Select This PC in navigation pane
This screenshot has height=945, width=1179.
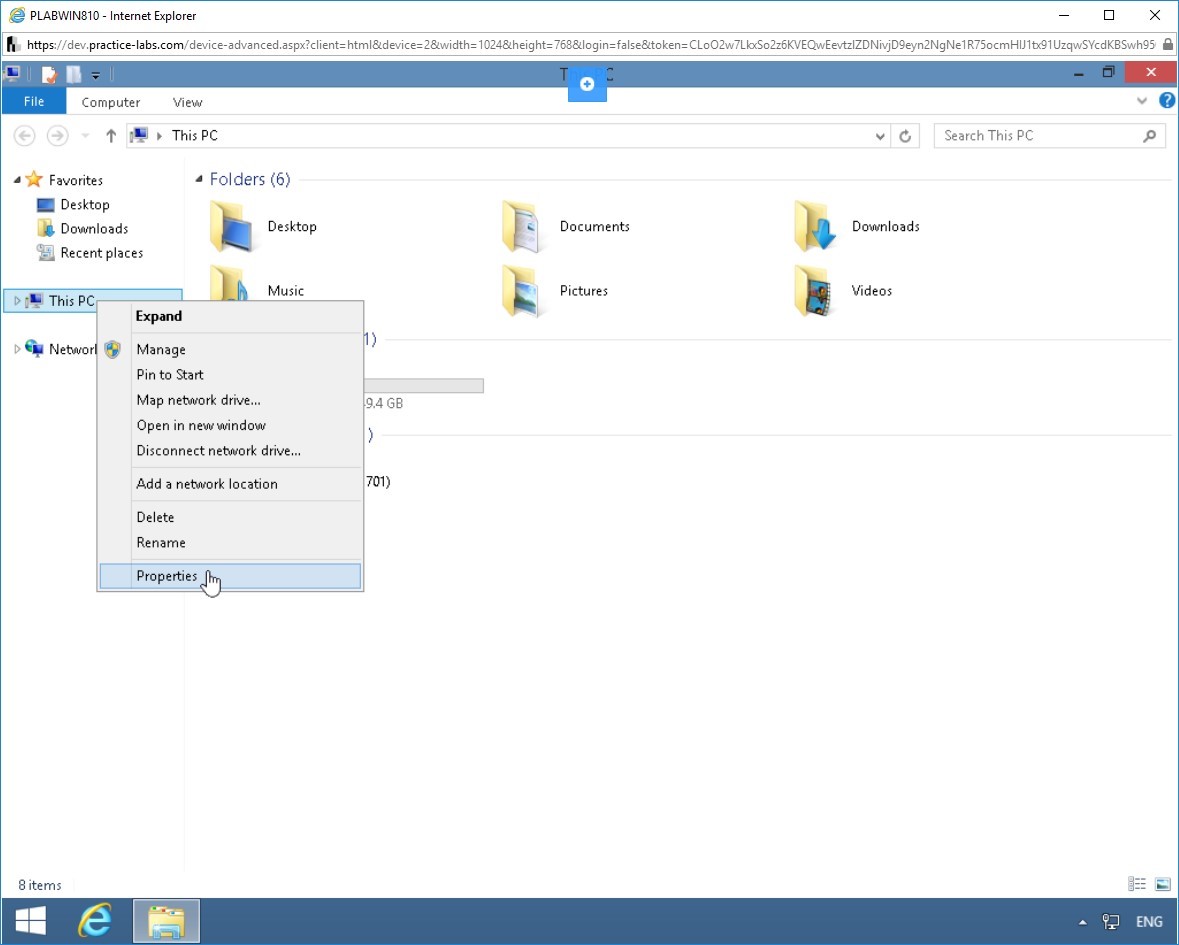click(x=71, y=301)
